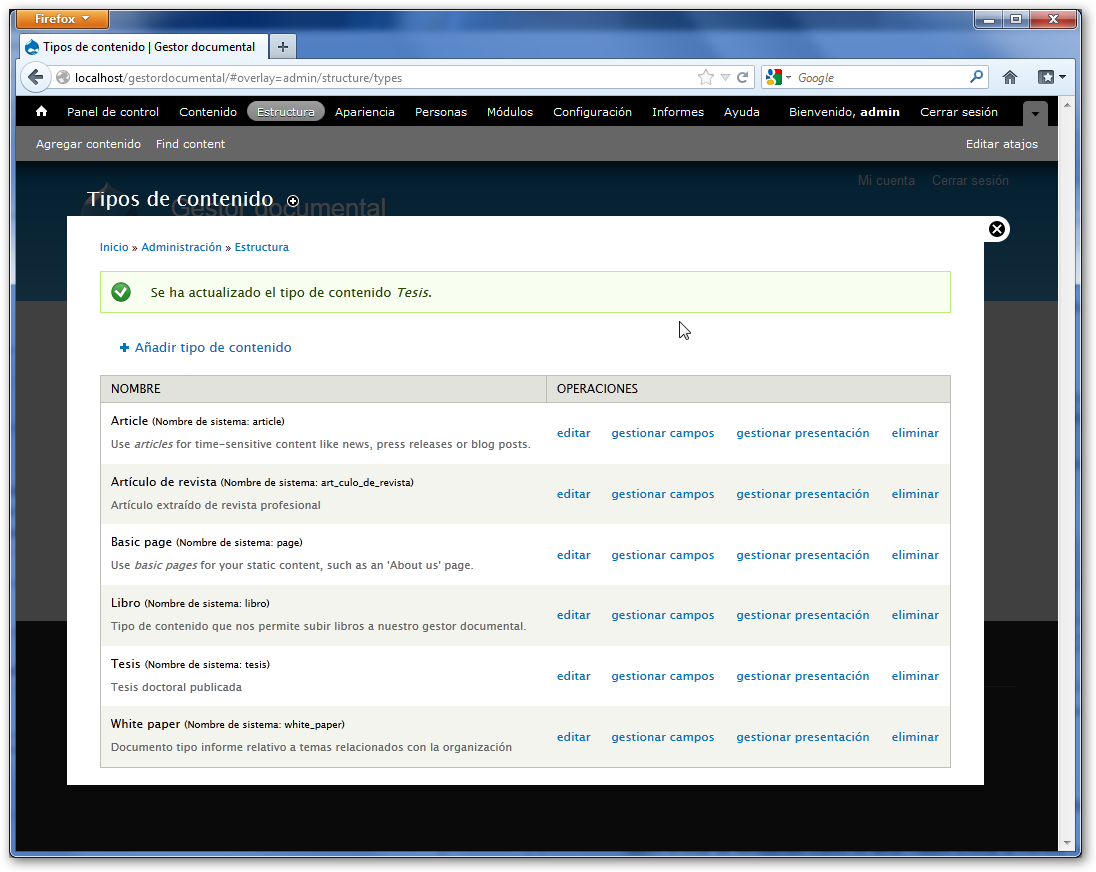The height and width of the screenshot is (872, 1096).
Task: Close the overlay with the X icon
Action: (x=996, y=230)
